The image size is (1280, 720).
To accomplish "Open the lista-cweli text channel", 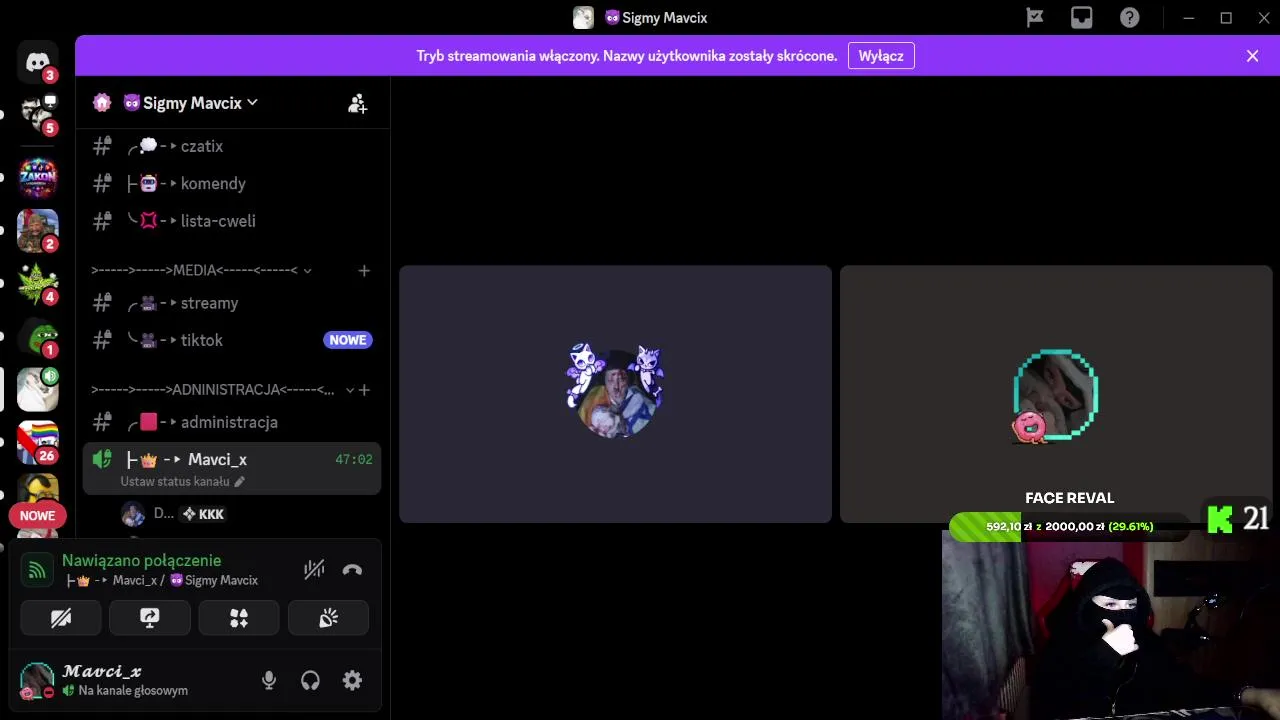I will pyautogui.click(x=232, y=220).
